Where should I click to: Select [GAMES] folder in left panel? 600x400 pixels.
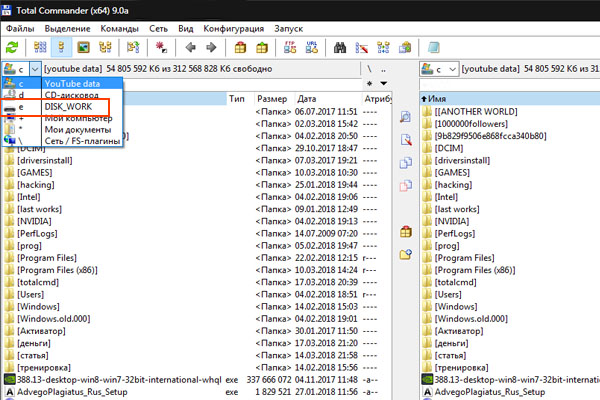[x=34, y=172]
